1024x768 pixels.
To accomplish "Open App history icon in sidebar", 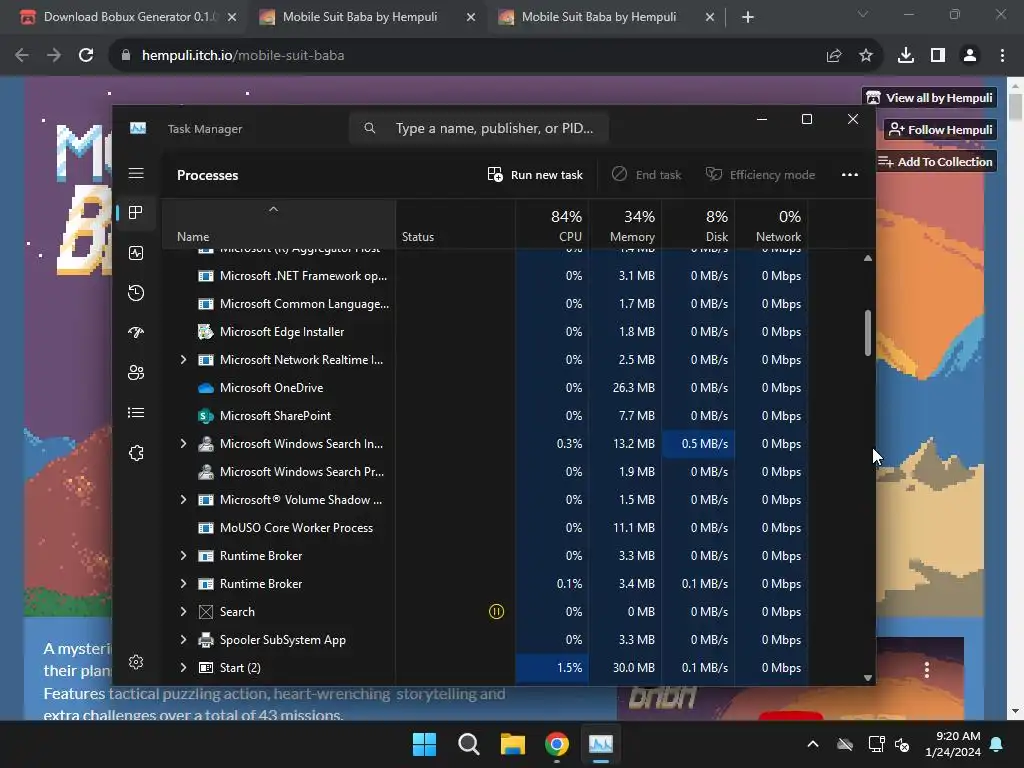I will (x=136, y=293).
